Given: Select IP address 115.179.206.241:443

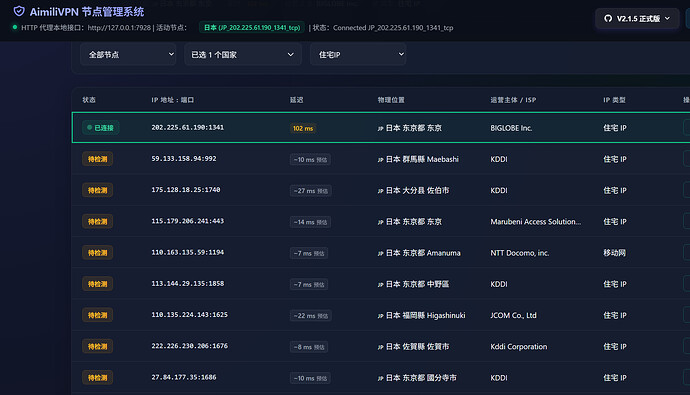Looking at the screenshot, I should pos(187,221).
